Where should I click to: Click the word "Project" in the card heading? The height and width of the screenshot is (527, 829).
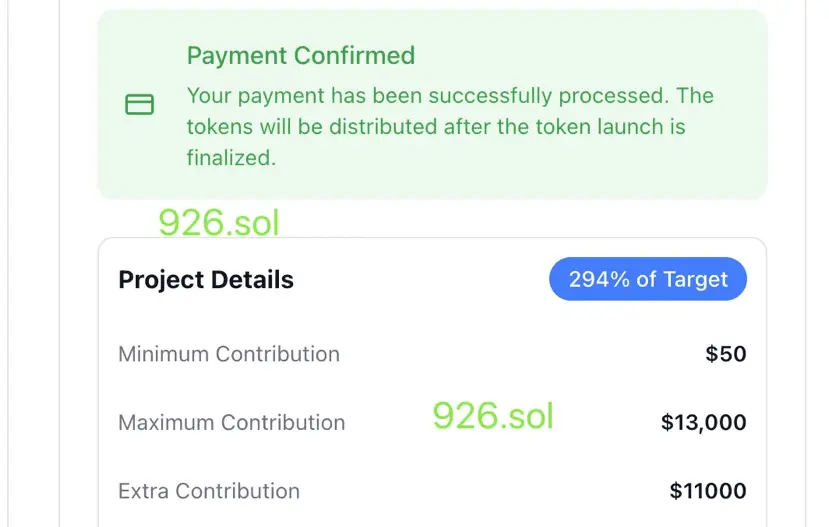(160, 280)
